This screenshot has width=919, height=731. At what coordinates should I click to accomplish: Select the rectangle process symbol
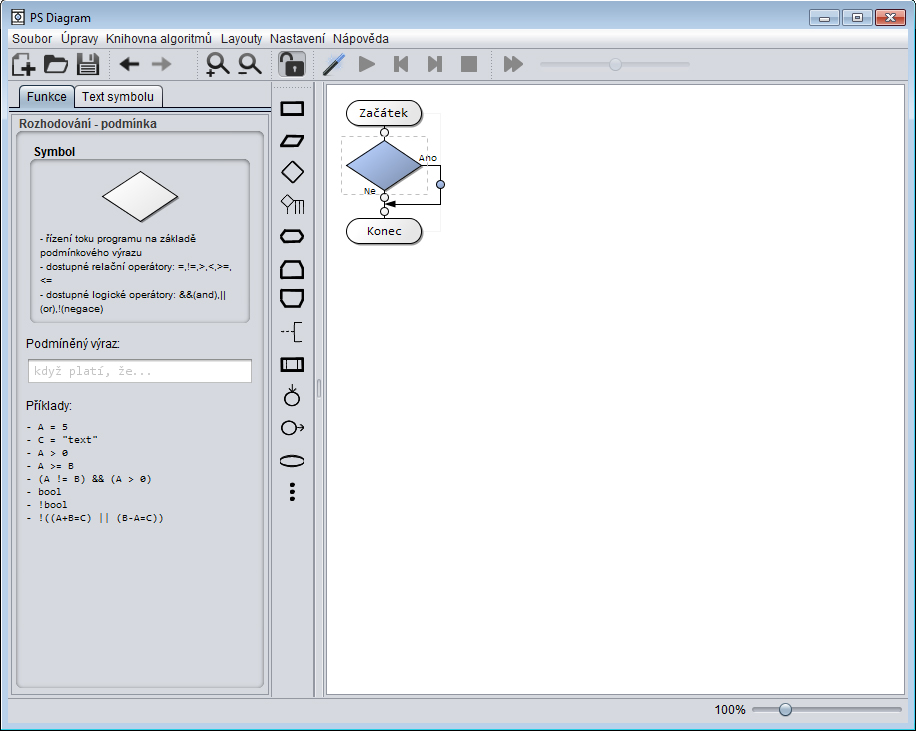(292, 109)
